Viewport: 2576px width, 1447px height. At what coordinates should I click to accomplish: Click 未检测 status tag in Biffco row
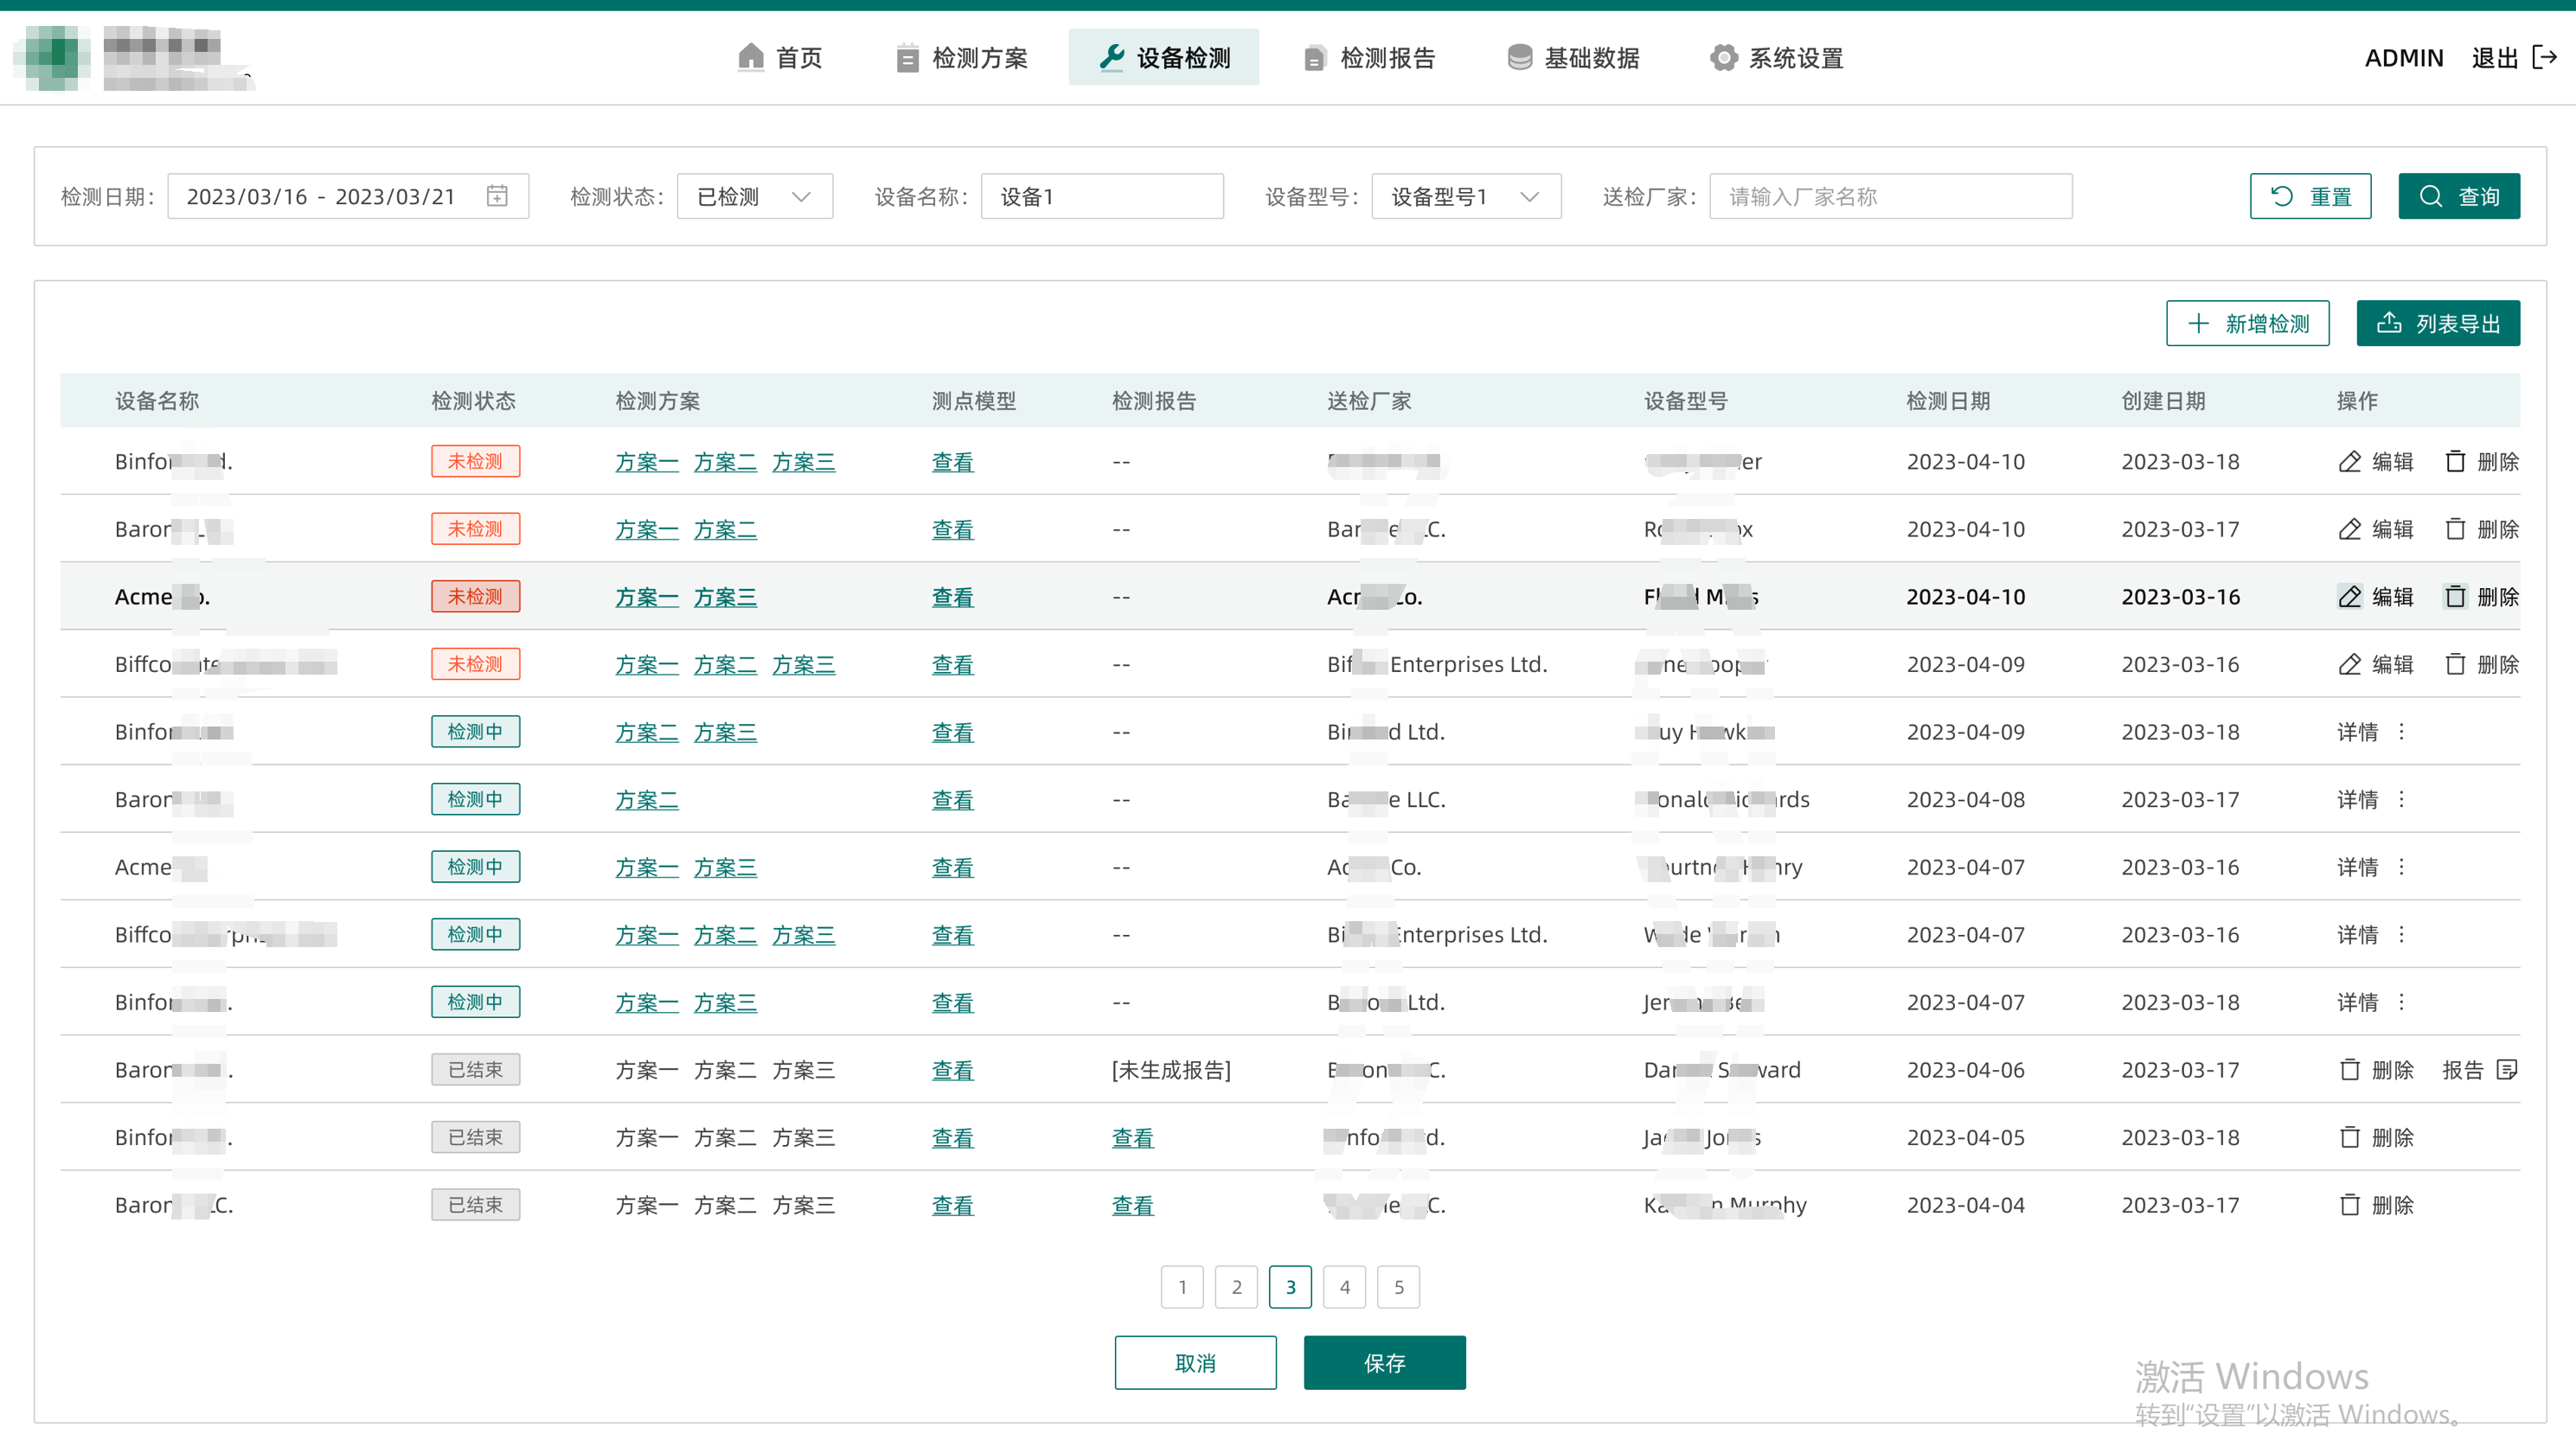(x=475, y=664)
